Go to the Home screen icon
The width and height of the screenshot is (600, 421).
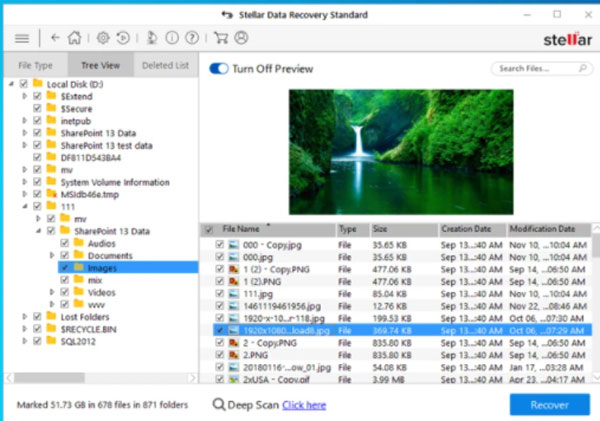(x=74, y=38)
